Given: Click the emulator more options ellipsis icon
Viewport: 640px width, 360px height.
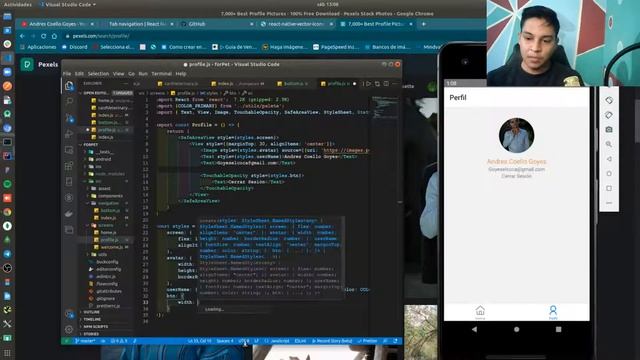Looking at the screenshot, I should (609, 203).
